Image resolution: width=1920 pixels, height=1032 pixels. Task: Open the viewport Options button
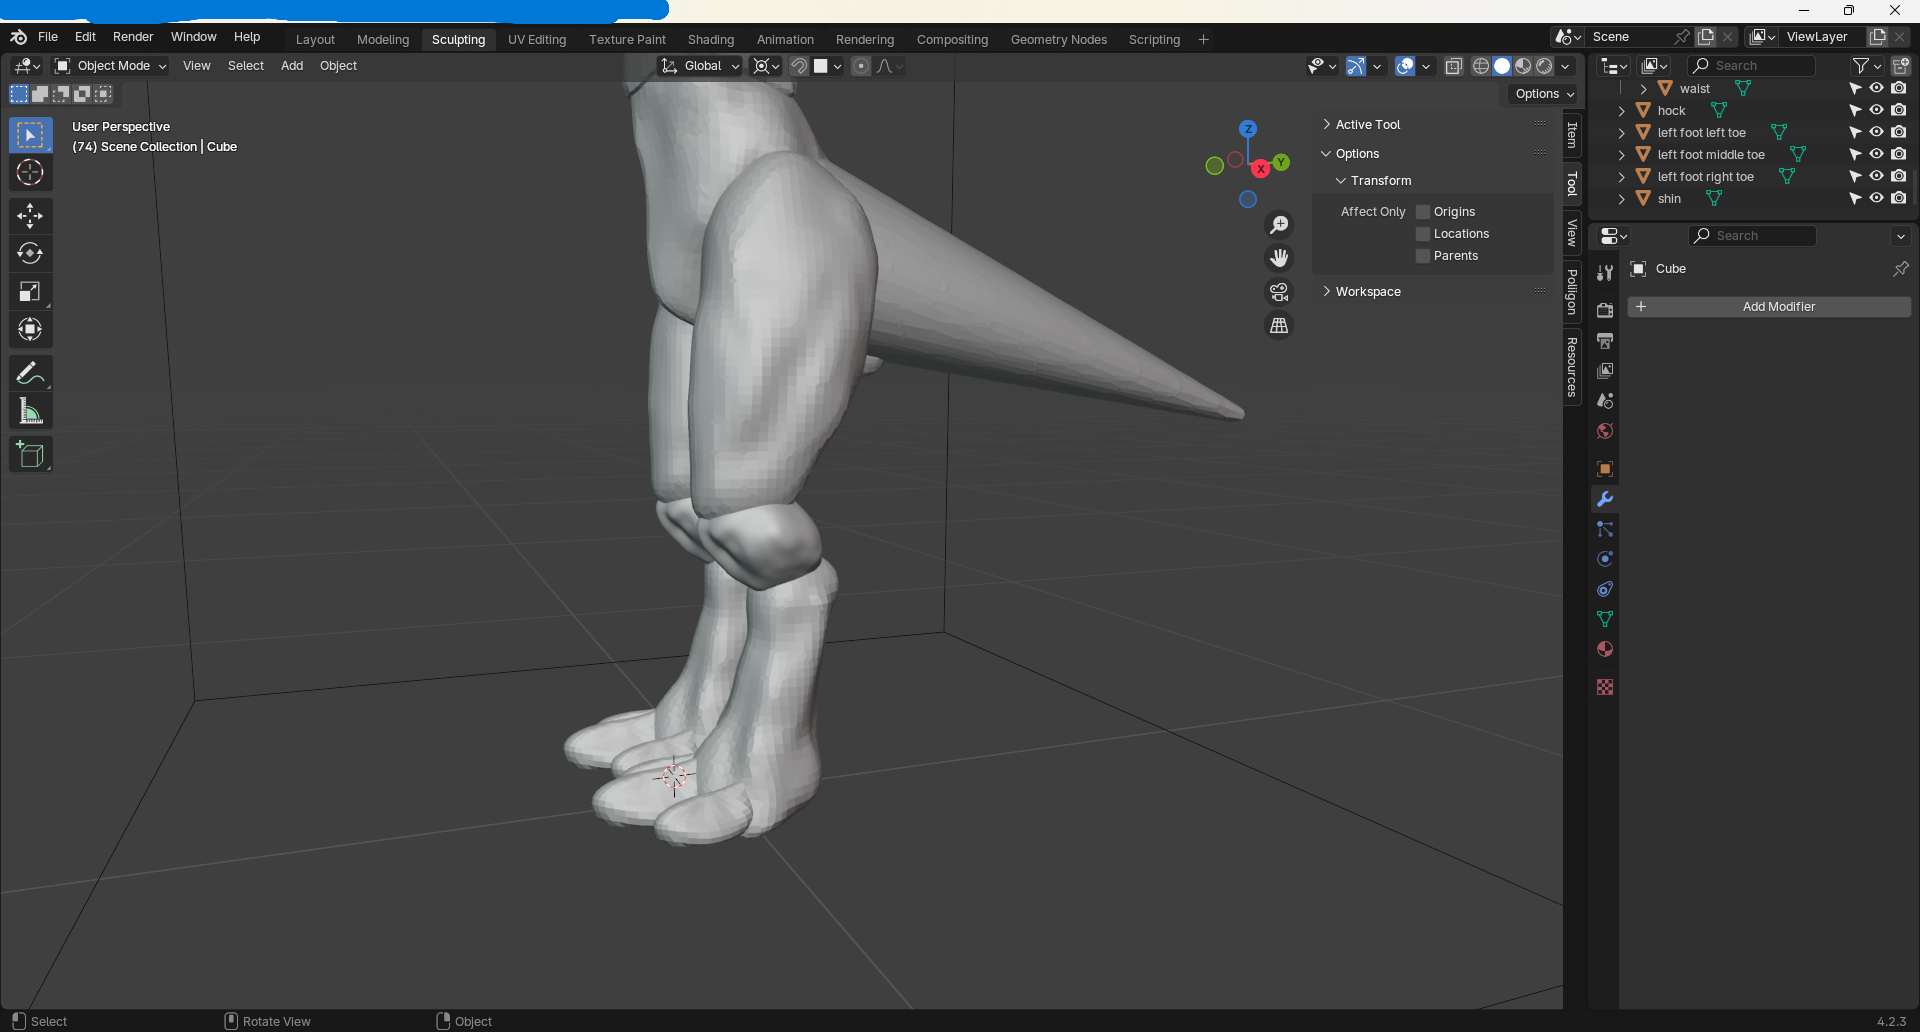coord(1544,94)
